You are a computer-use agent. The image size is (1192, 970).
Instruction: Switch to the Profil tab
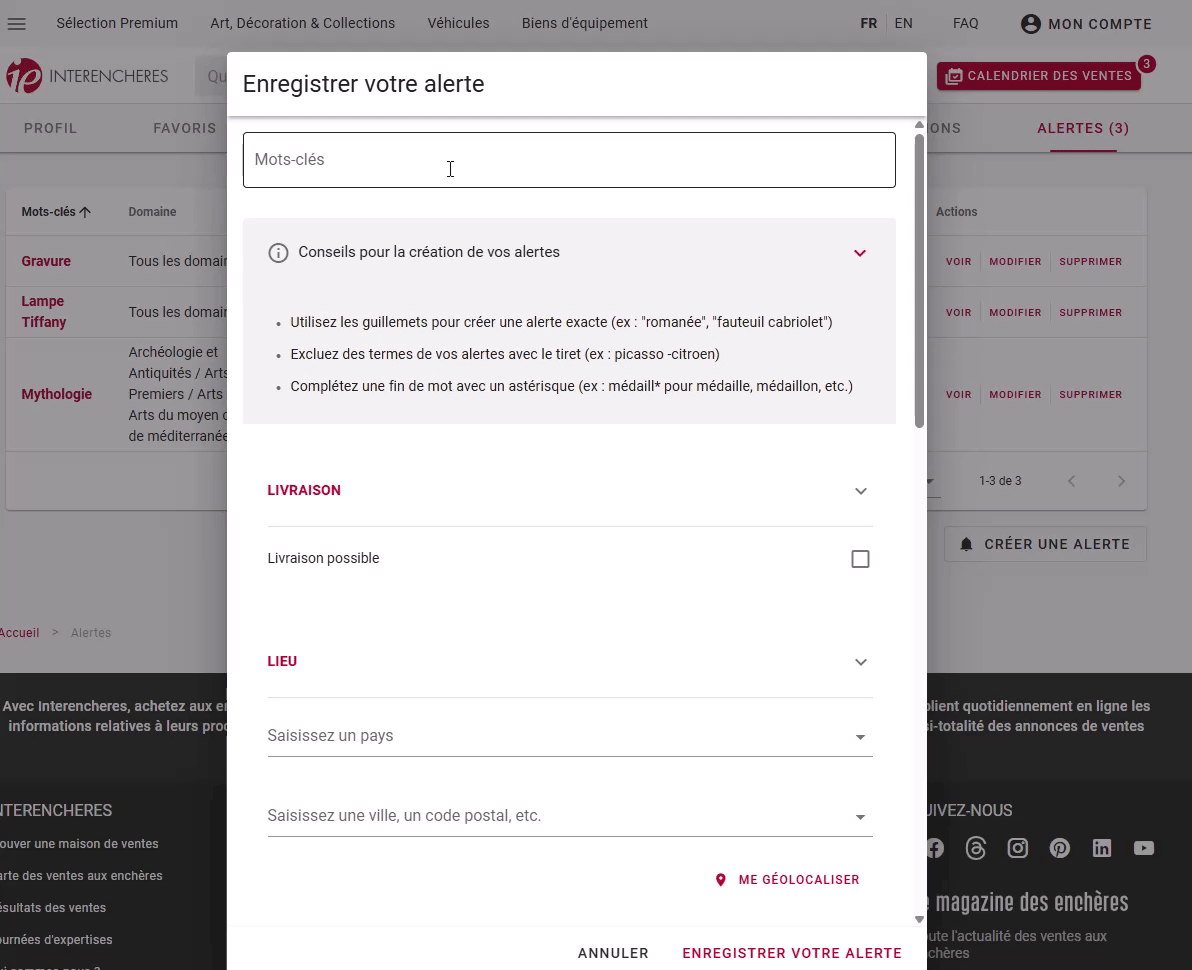(50, 128)
